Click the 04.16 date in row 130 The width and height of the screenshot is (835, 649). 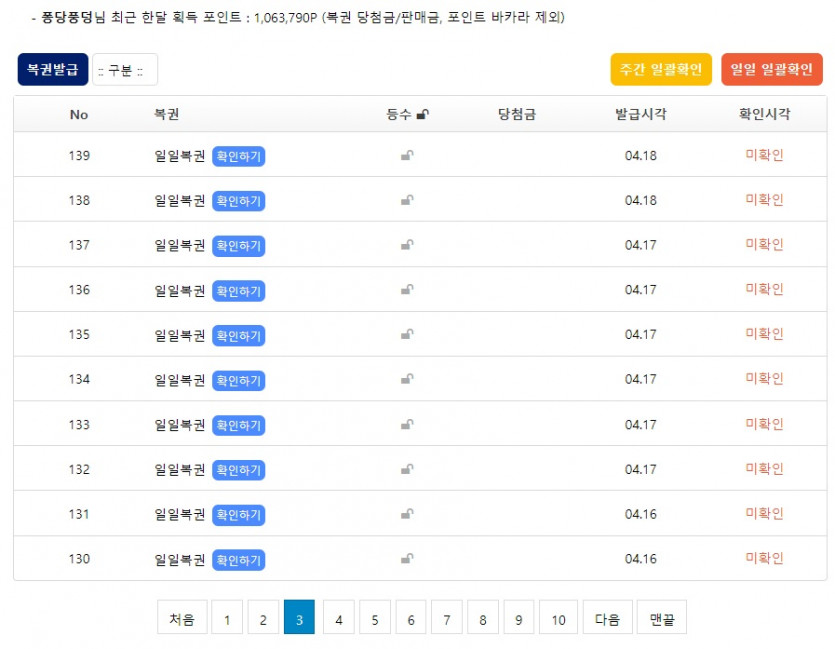(x=641, y=559)
